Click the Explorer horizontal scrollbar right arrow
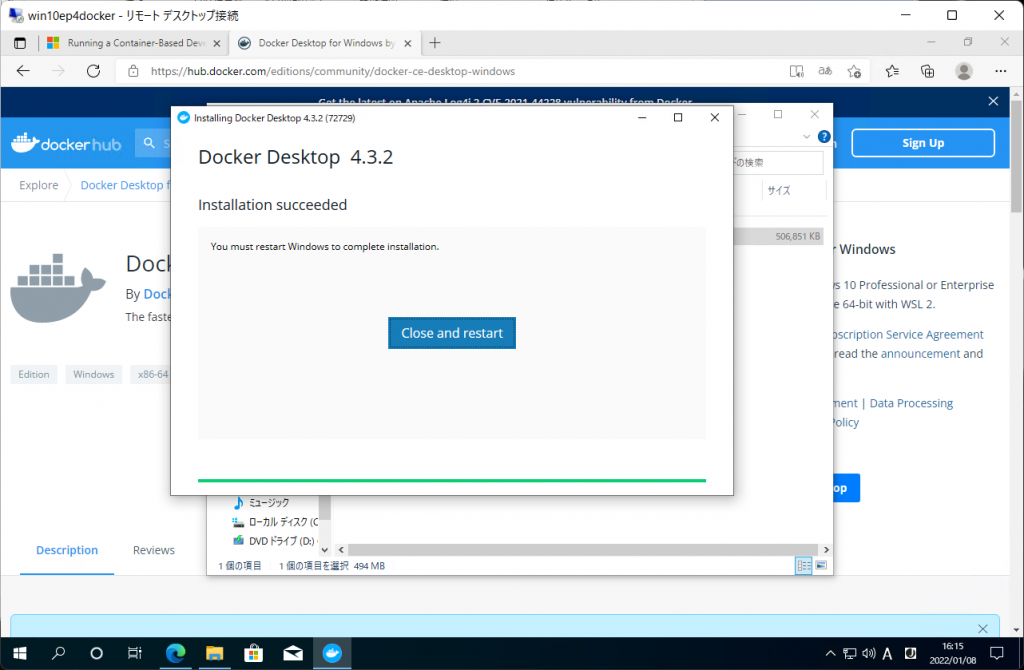Screen dimensions: 1024x670 (826, 550)
